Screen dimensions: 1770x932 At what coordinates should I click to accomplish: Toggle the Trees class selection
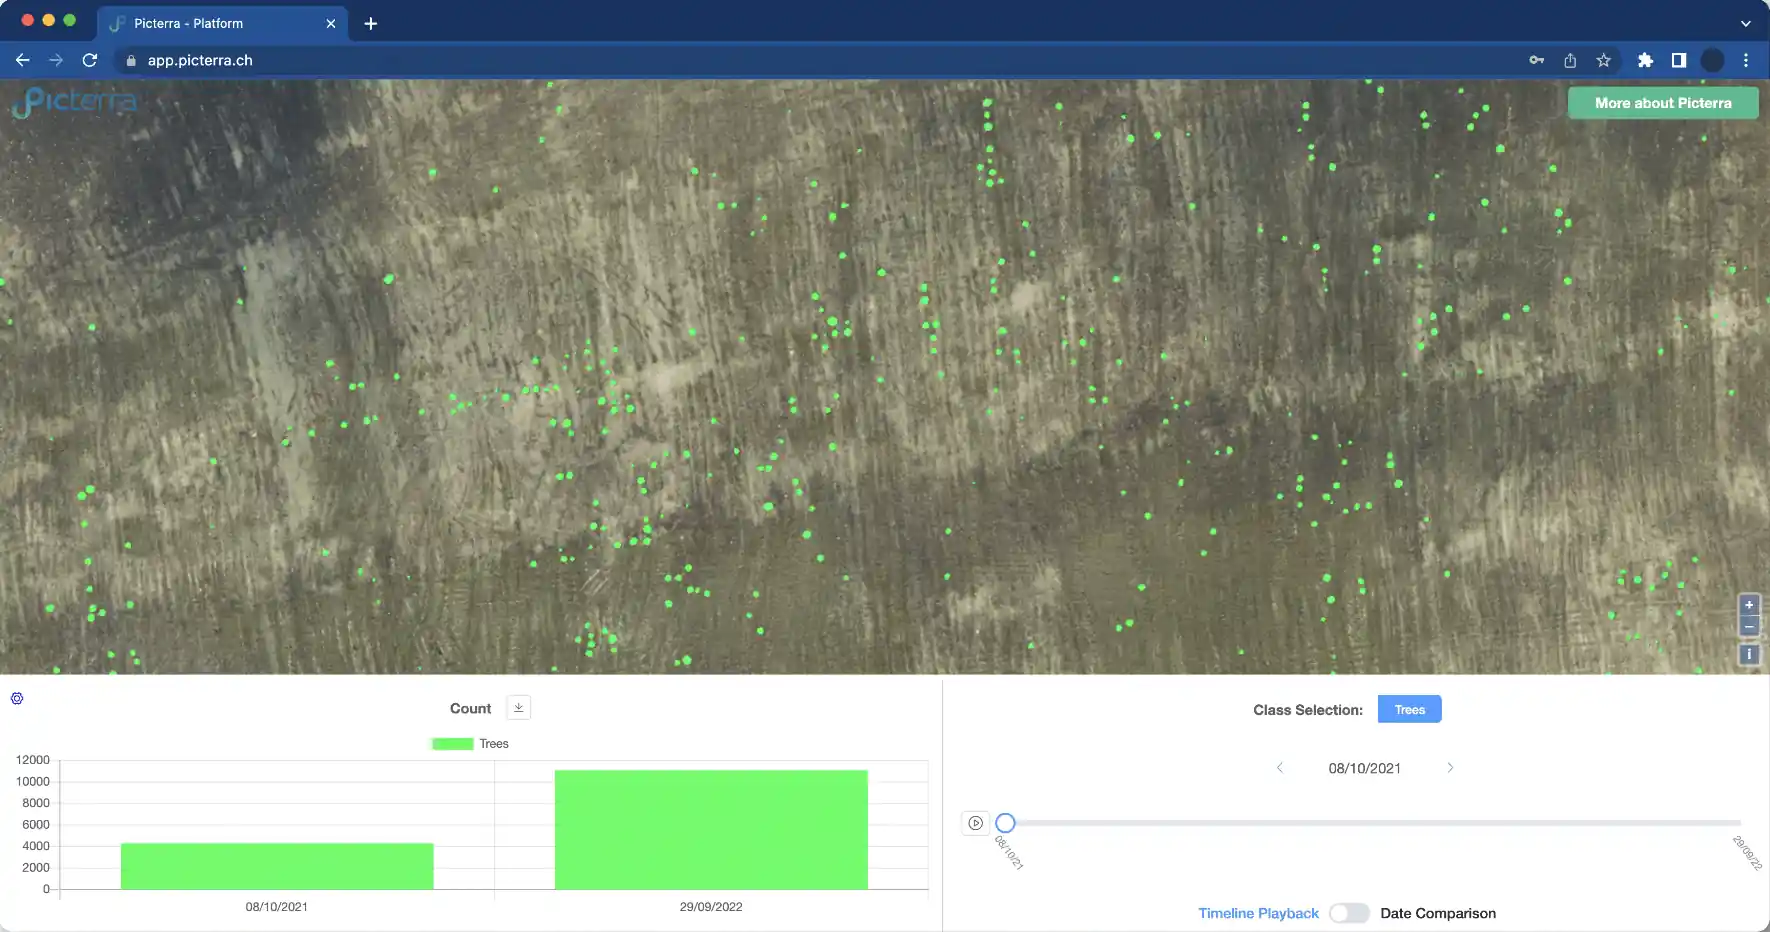pyautogui.click(x=1409, y=709)
